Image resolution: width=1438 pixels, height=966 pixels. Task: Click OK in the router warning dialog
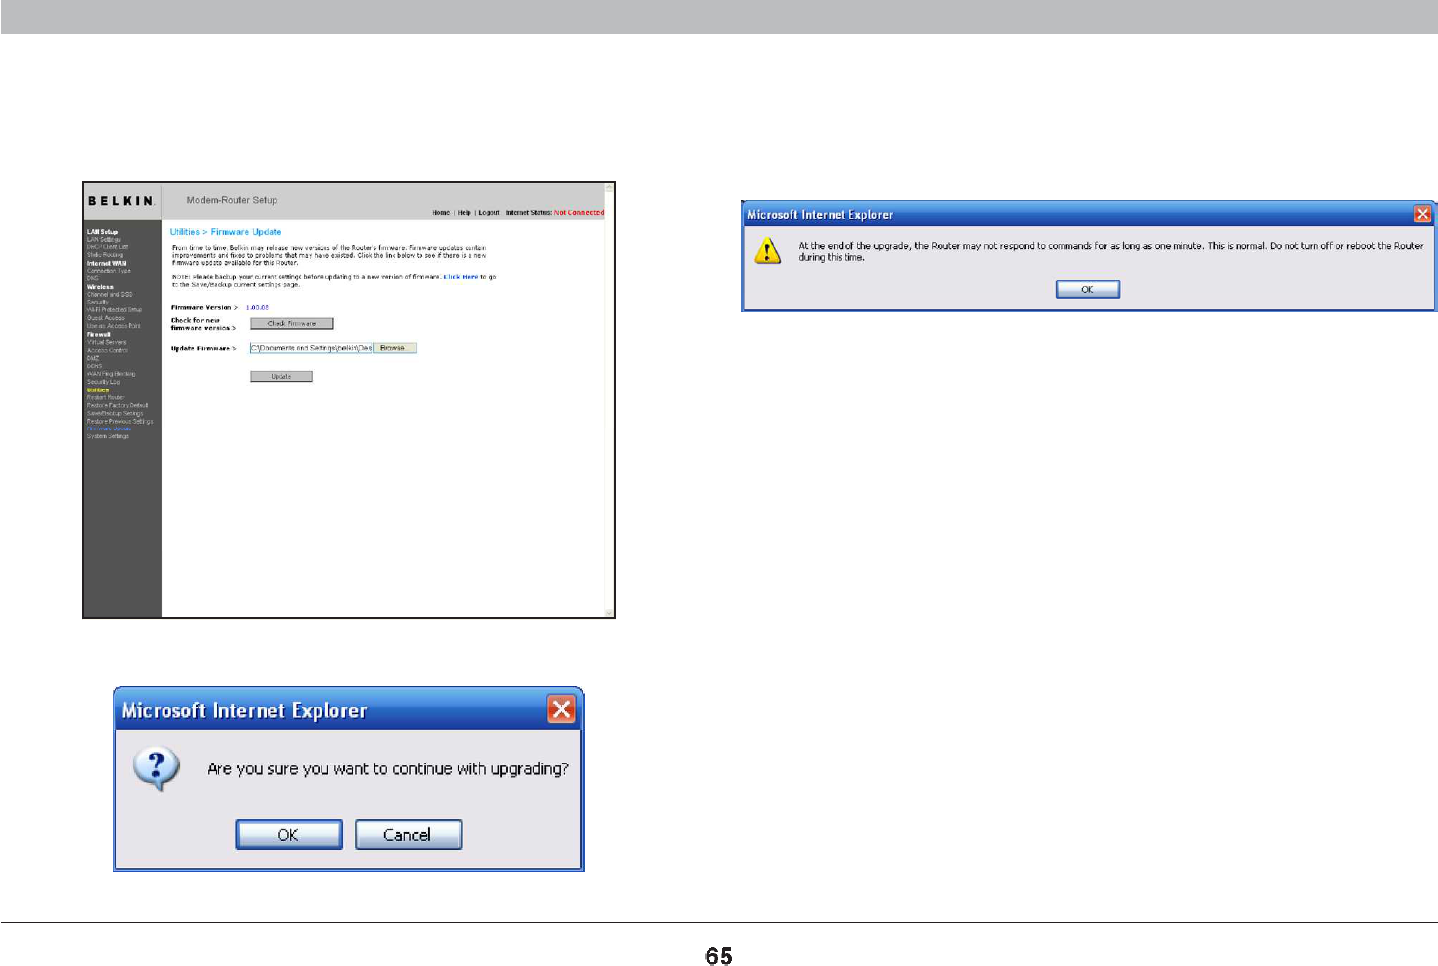1088,289
